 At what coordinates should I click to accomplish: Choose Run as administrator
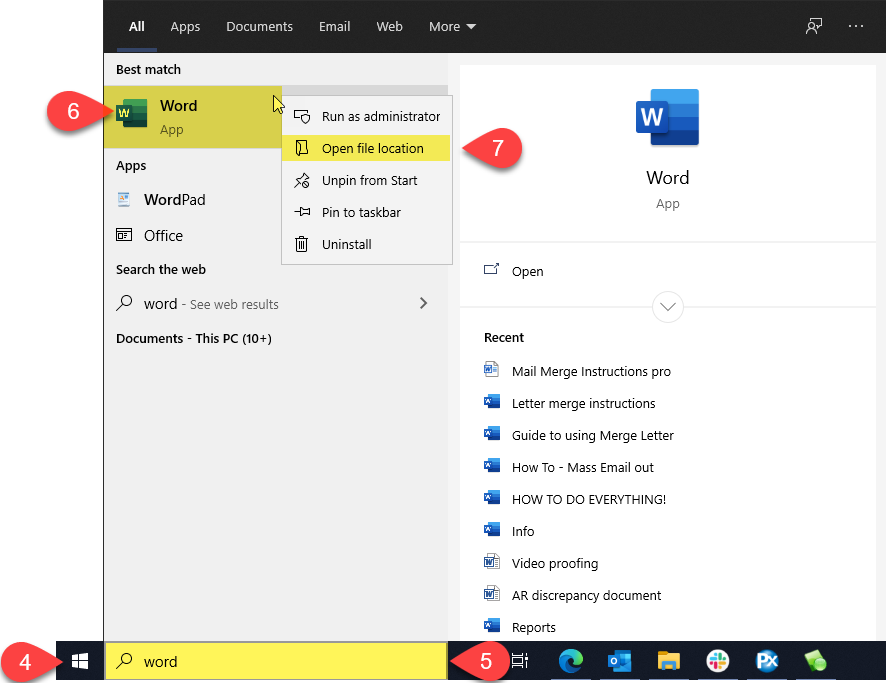click(x=367, y=116)
